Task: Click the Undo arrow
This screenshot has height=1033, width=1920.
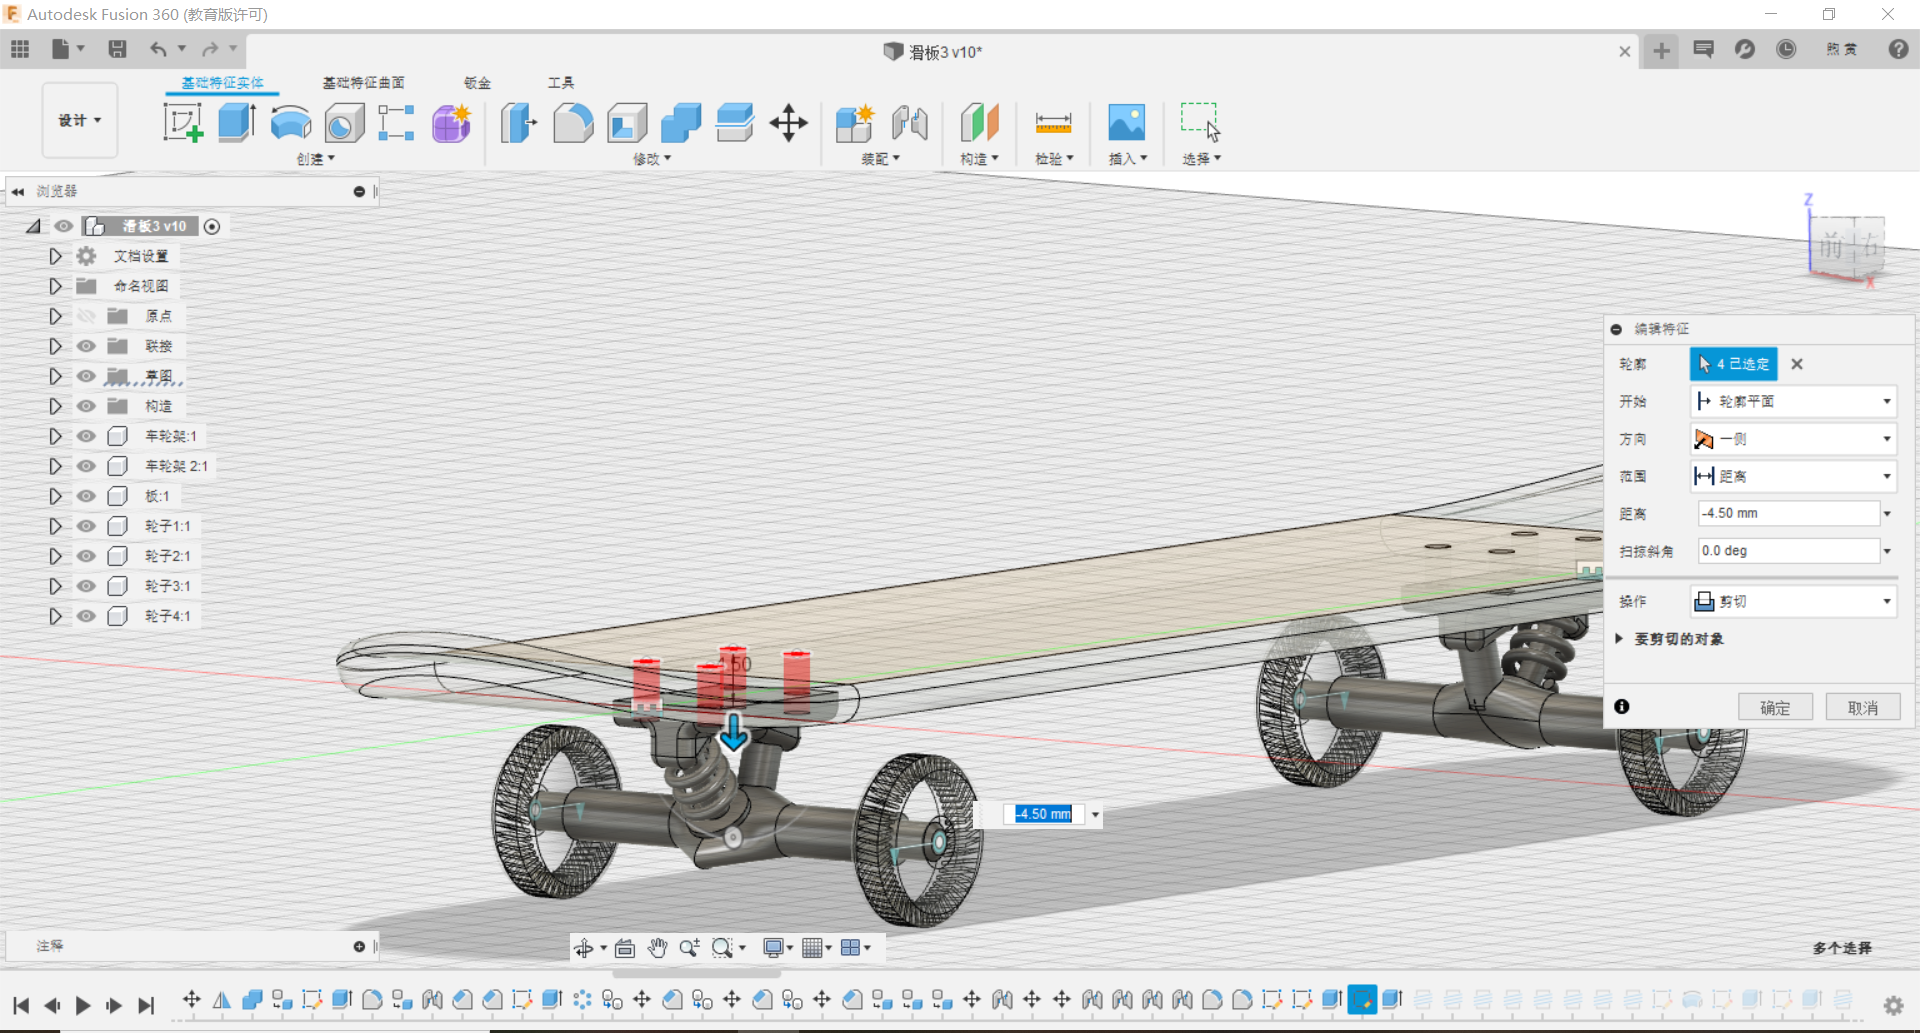Action: tap(159, 49)
